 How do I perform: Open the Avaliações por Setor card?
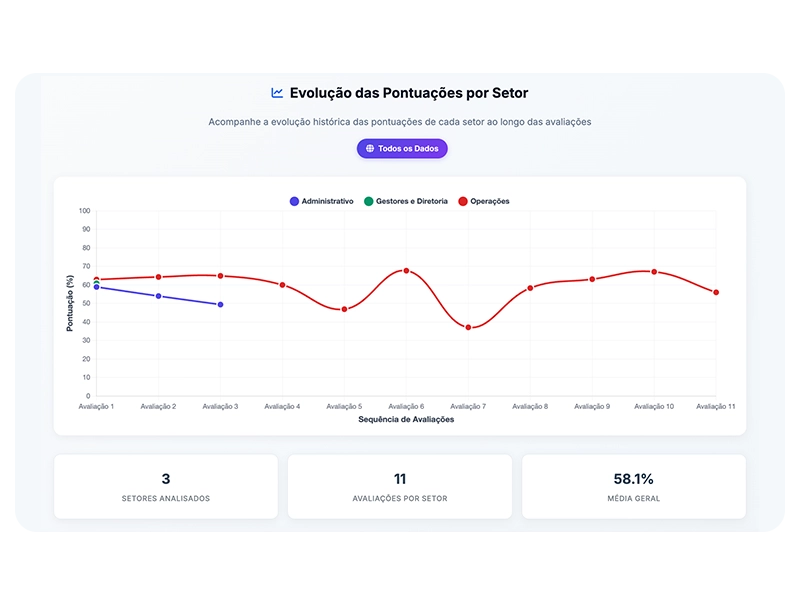coord(400,486)
